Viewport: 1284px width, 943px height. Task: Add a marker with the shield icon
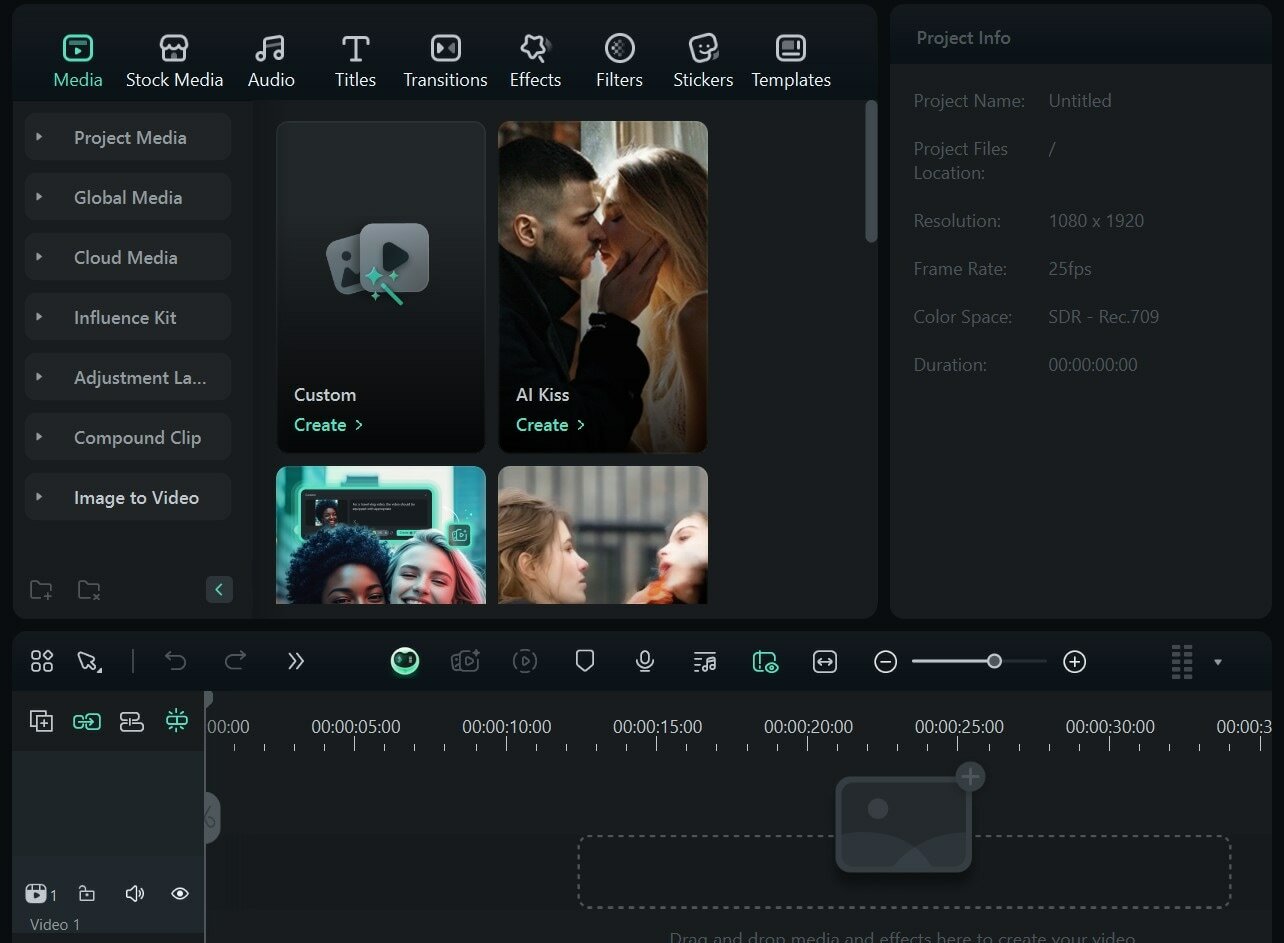585,661
